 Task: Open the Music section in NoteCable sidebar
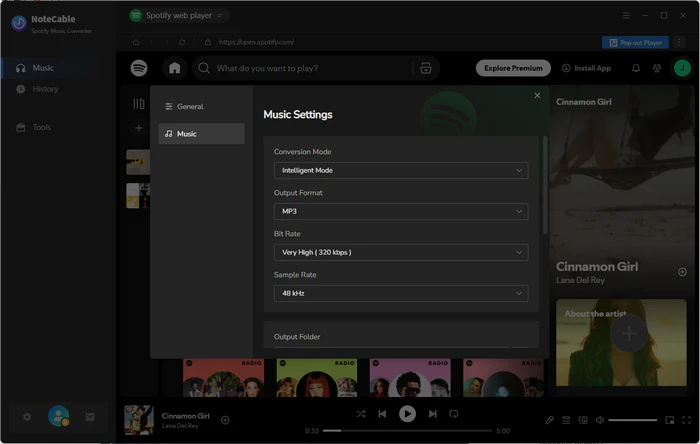click(x=58, y=68)
